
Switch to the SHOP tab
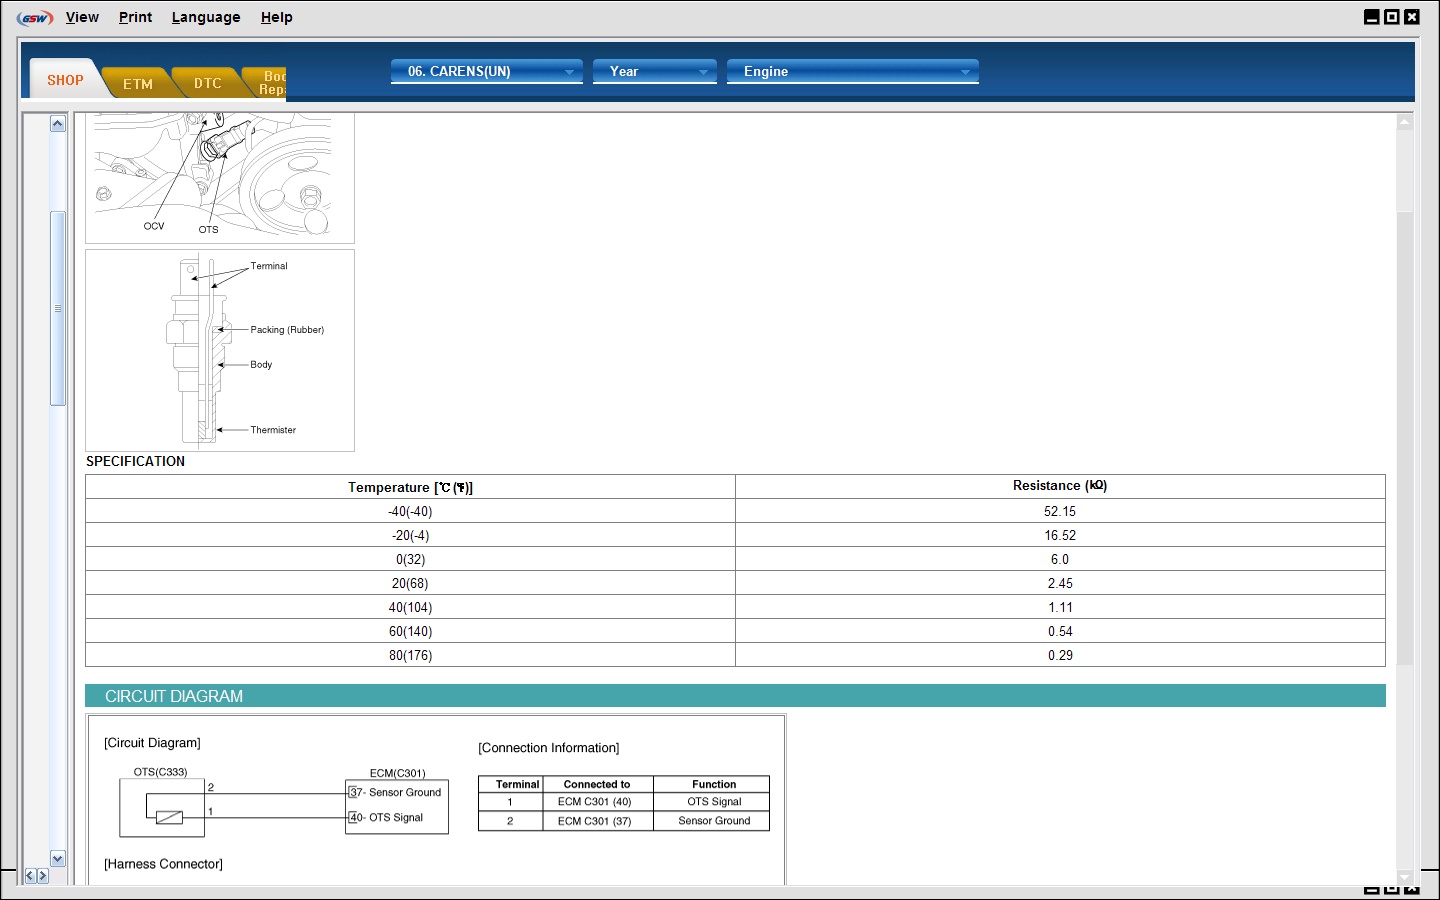(65, 80)
